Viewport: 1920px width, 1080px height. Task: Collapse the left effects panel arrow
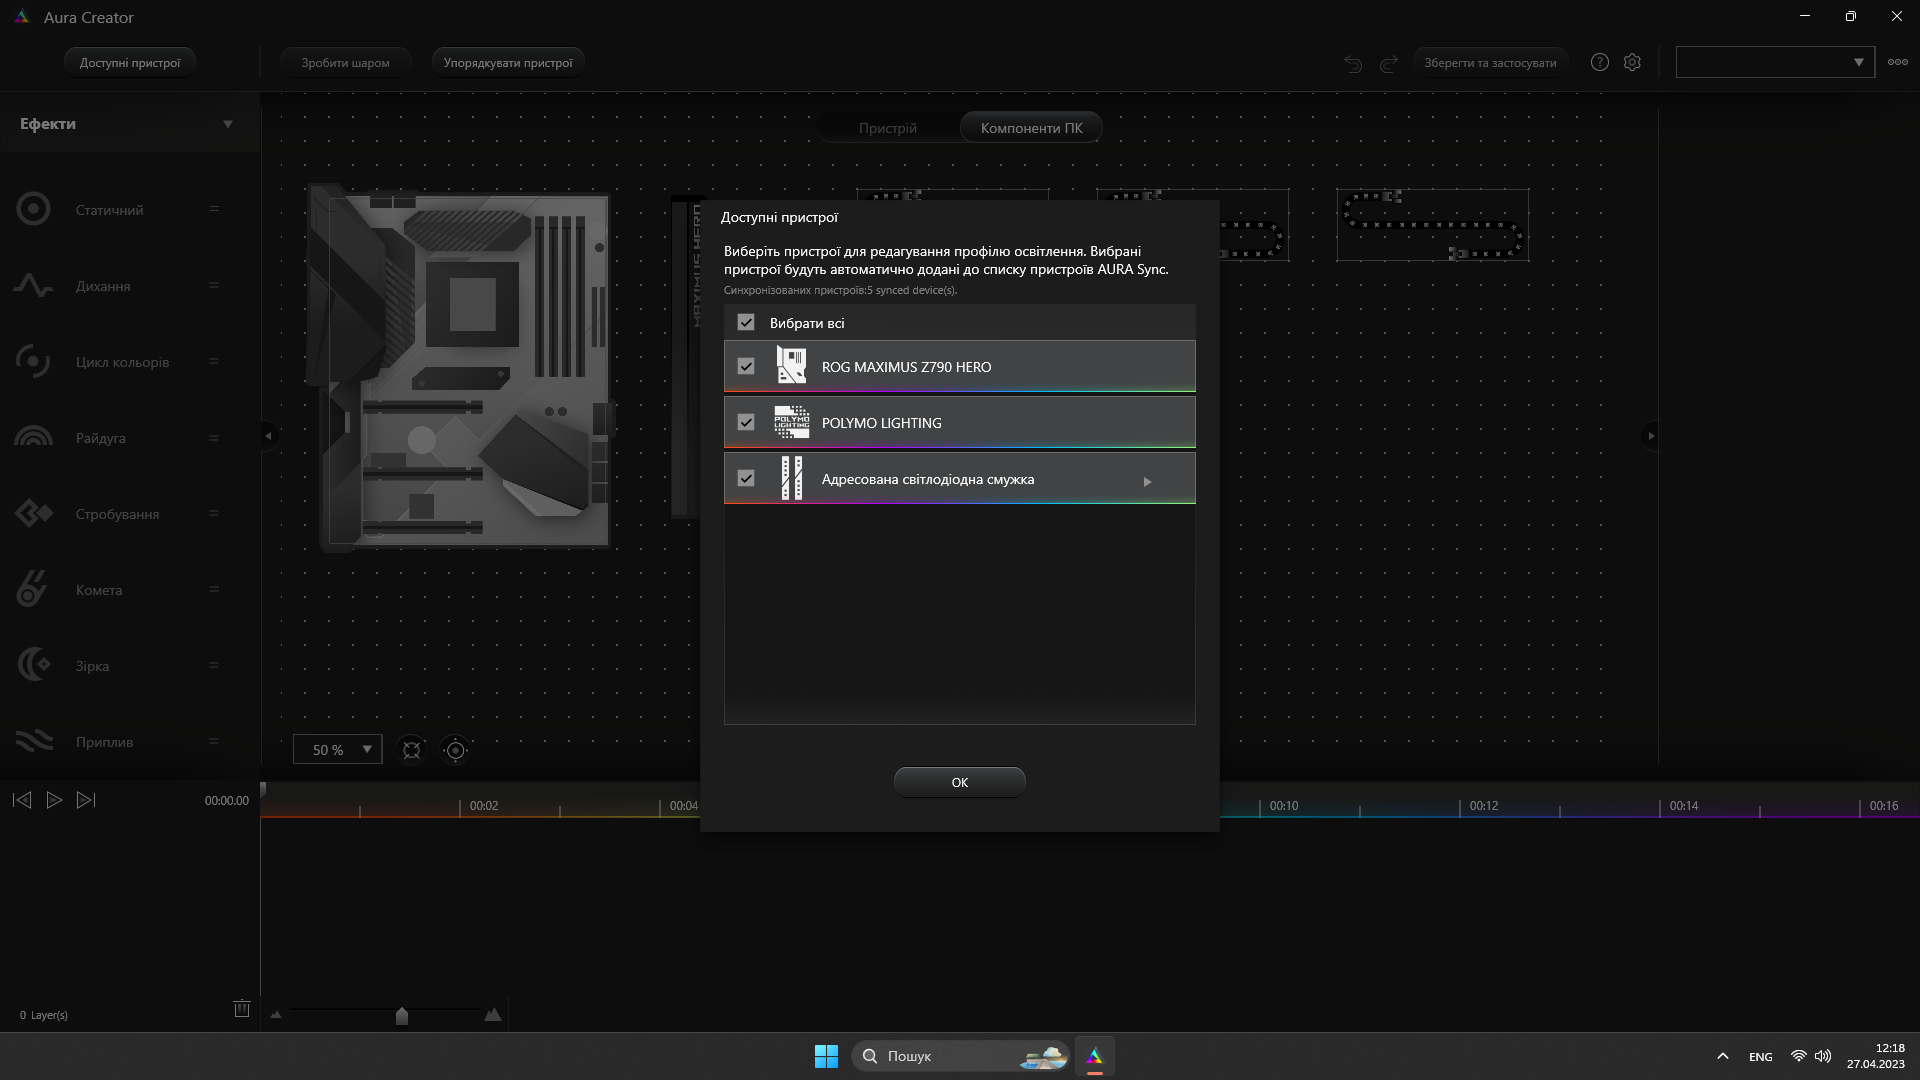(x=268, y=436)
